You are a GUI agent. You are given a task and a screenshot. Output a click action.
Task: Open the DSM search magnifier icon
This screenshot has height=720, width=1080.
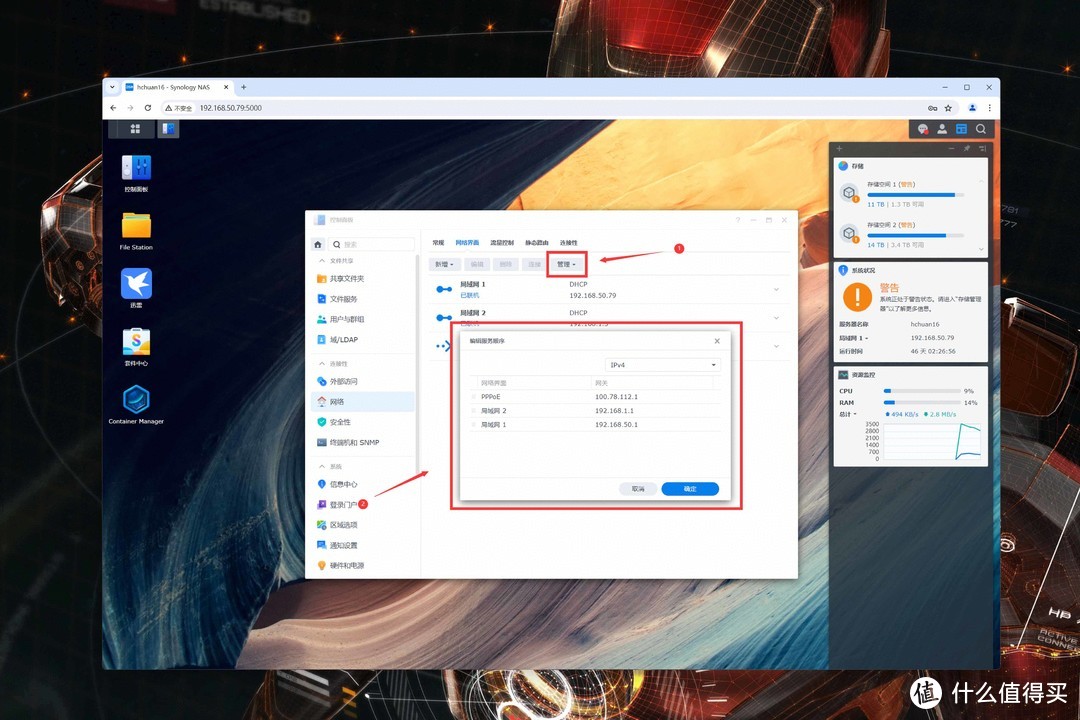coord(981,129)
